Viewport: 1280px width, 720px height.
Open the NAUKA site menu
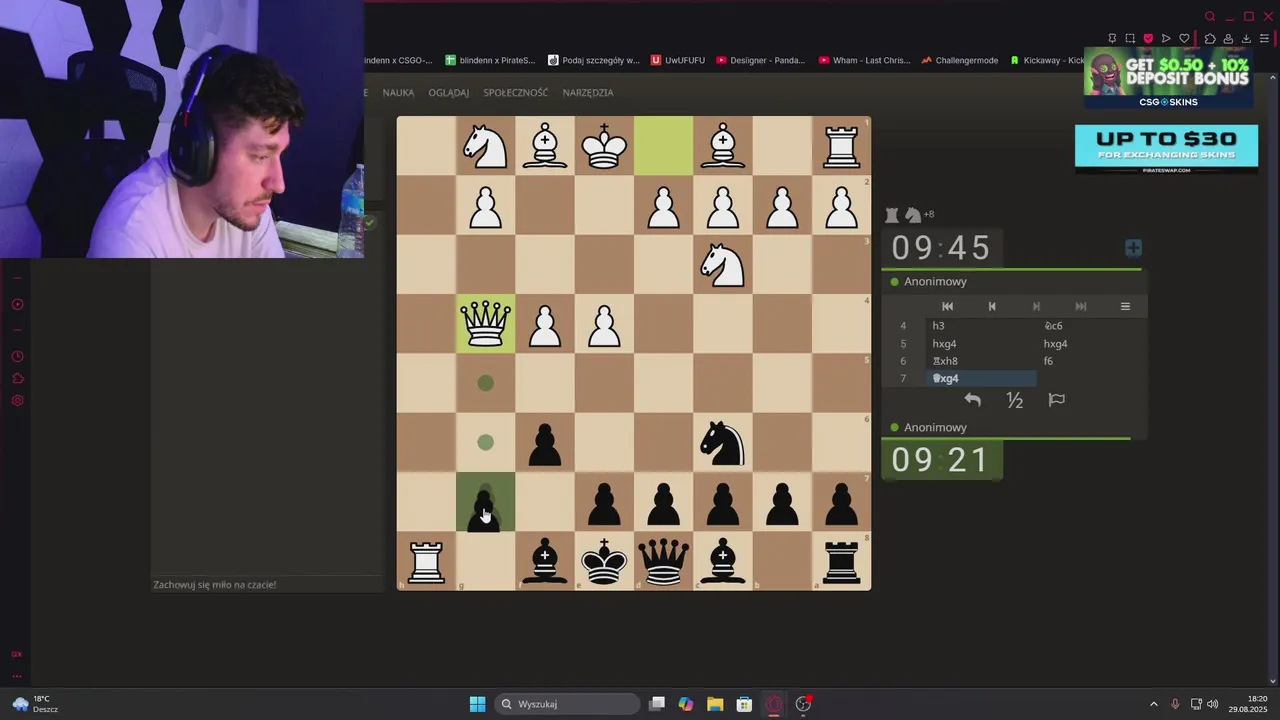tap(398, 93)
